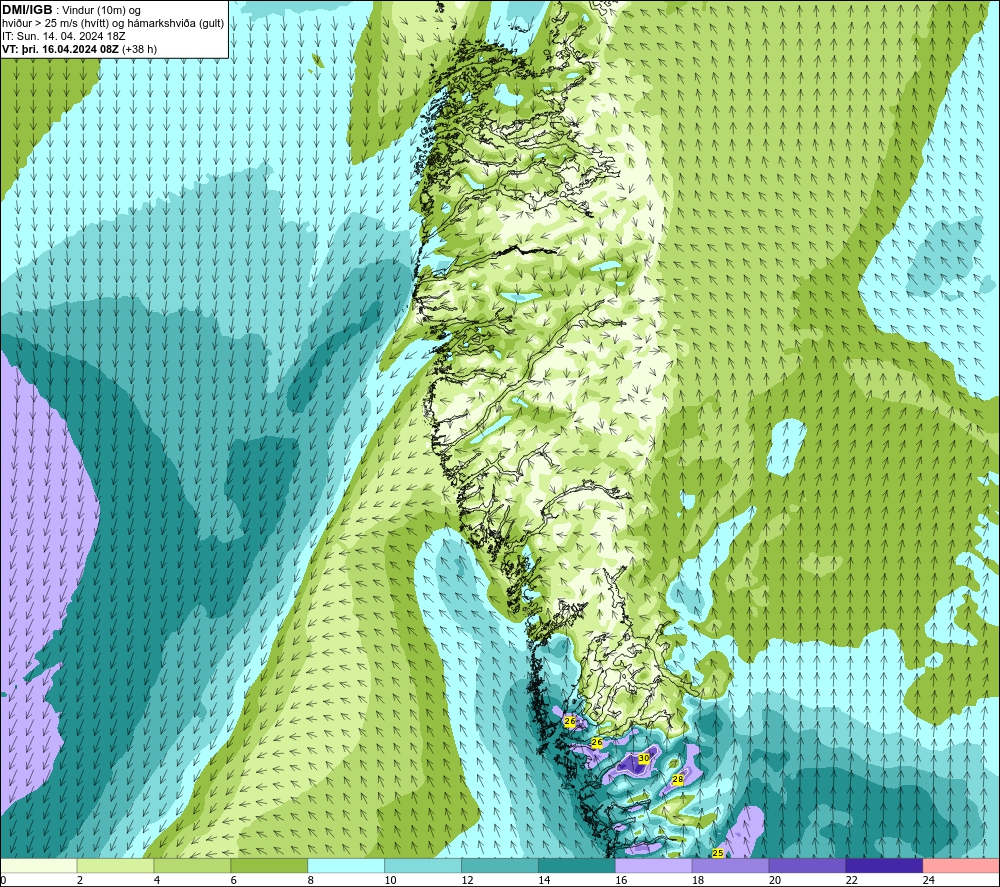Click the 16–18 m/s lavender legend swatch
The width and height of the screenshot is (1000, 887).
[x=654, y=865]
